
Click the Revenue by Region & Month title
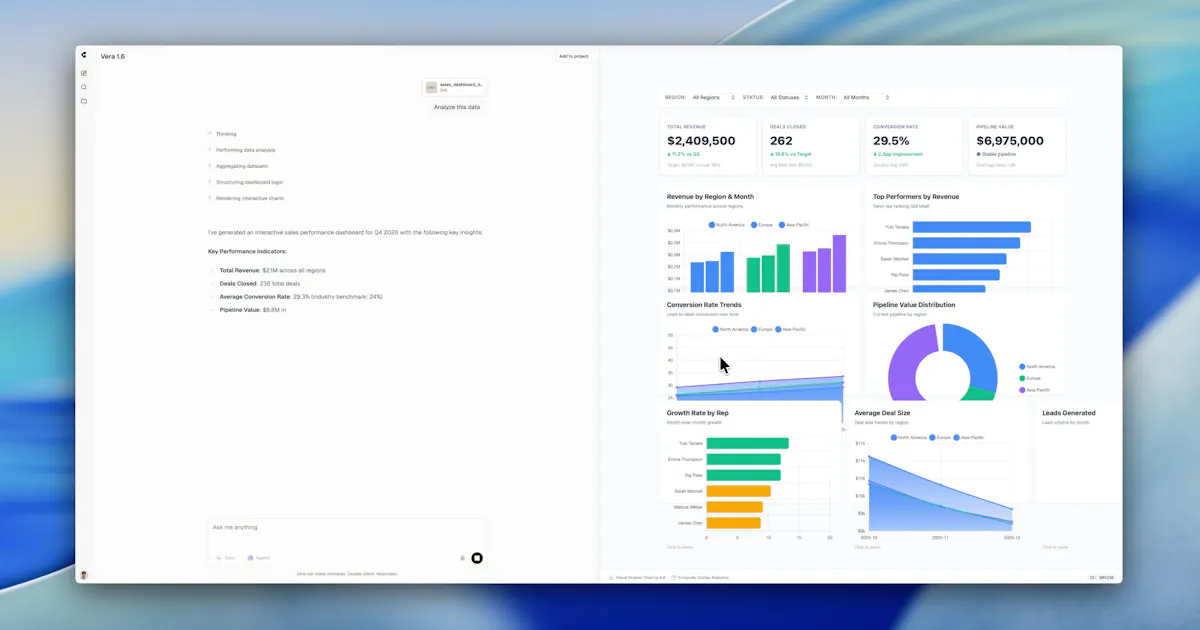710,197
